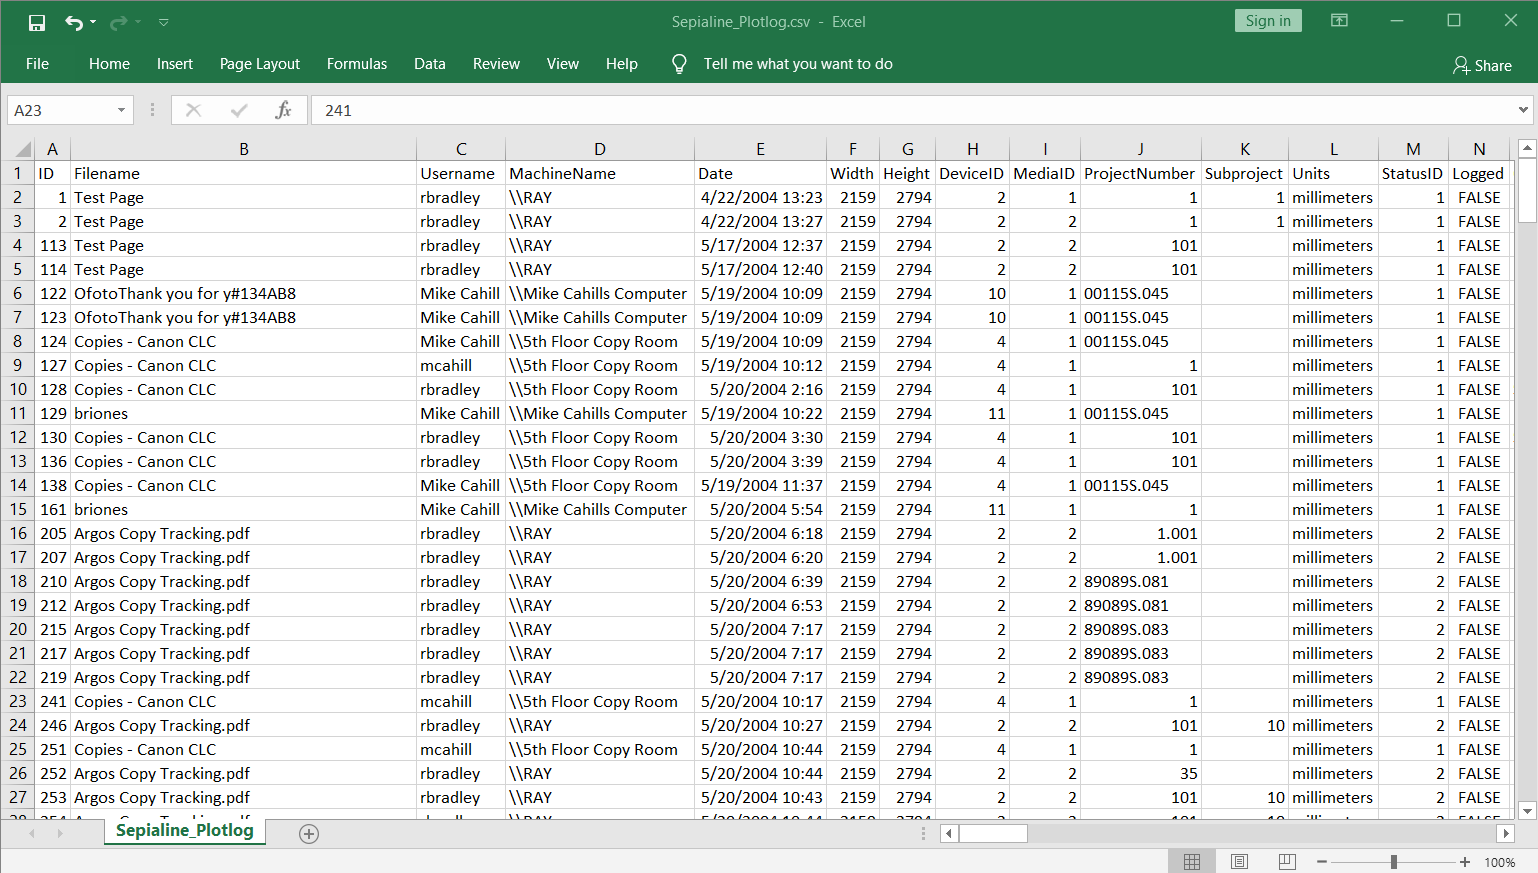Click the Tell Me lightbulb icon
Viewport: 1538px width, 873px height.
[x=679, y=64]
